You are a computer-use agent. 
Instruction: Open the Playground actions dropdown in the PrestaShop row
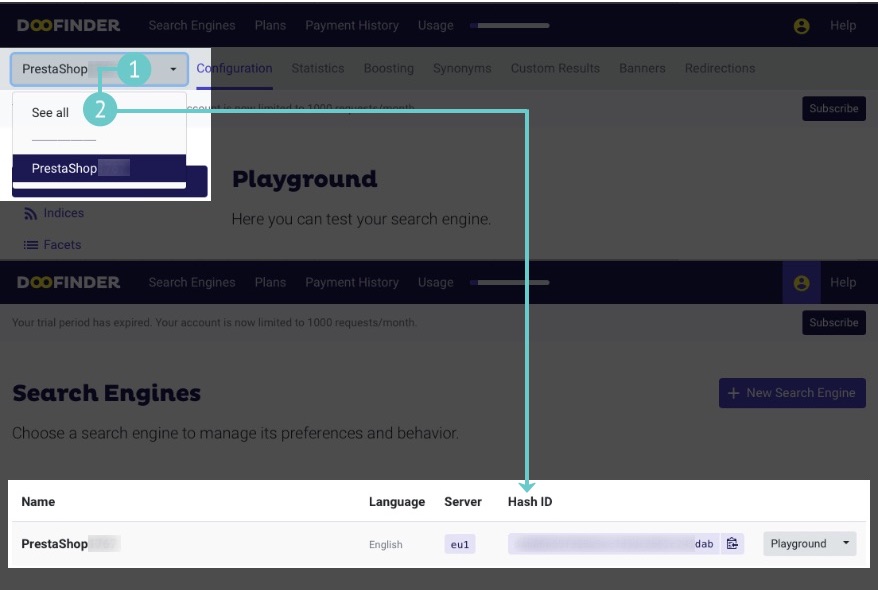pyautogui.click(x=809, y=544)
